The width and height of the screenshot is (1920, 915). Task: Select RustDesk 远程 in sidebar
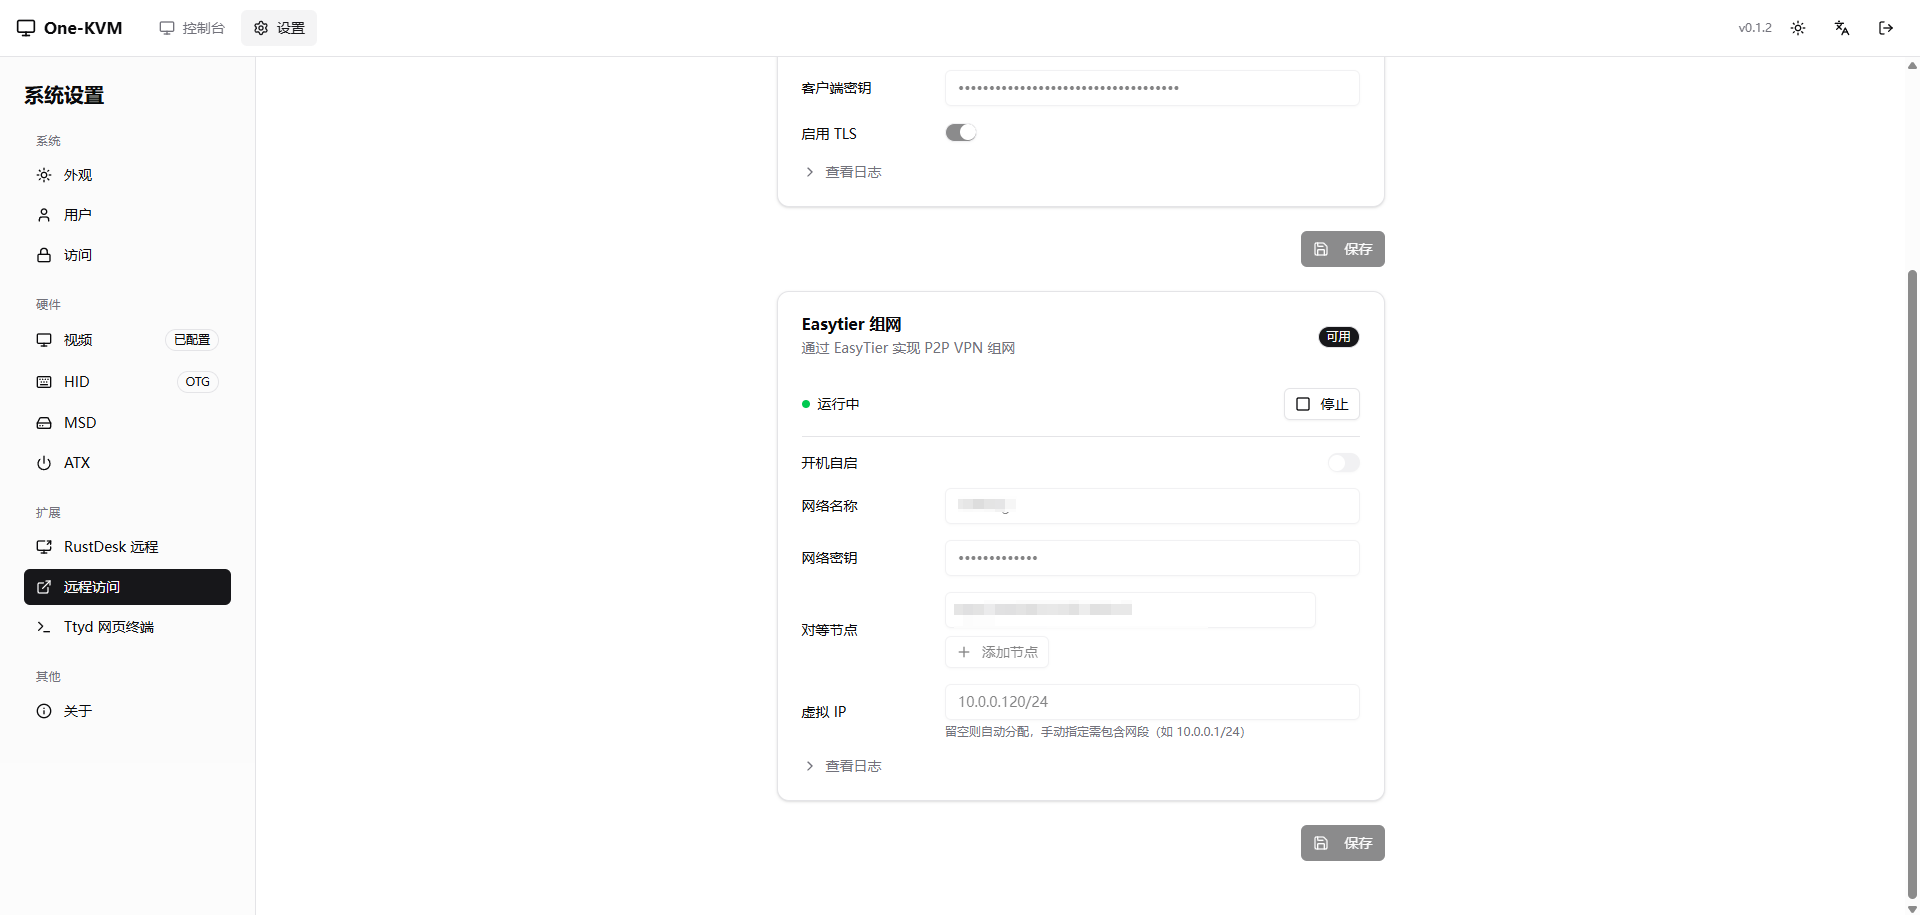(110, 547)
